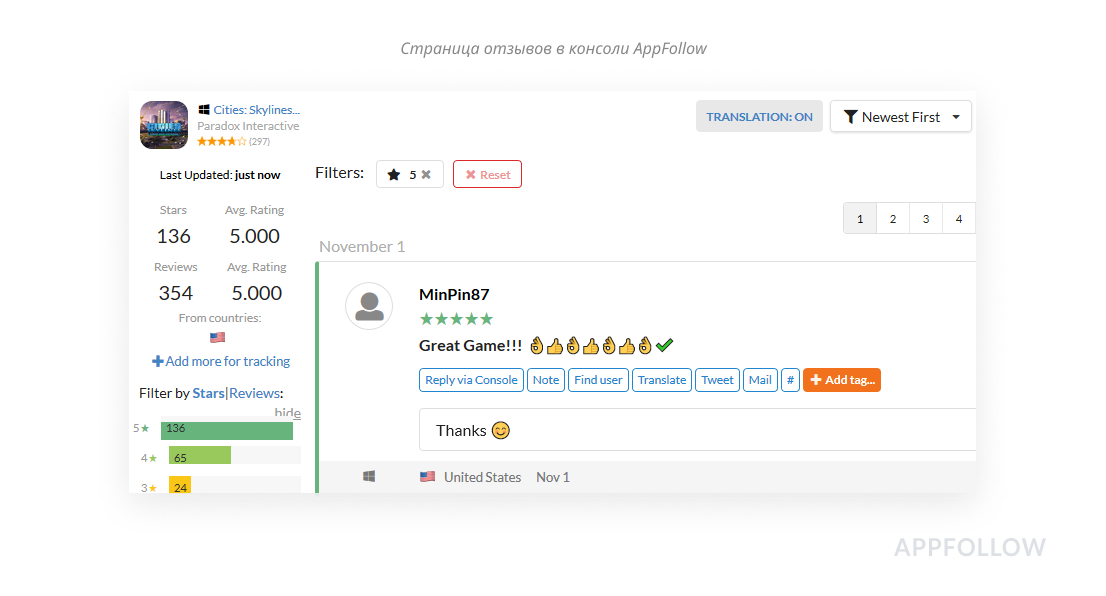Go to page 4 of reviews
This screenshot has width=1106, height=596.
coord(959,219)
